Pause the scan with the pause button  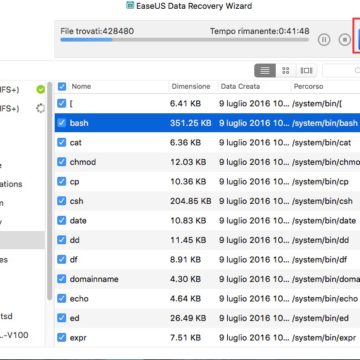324,40
